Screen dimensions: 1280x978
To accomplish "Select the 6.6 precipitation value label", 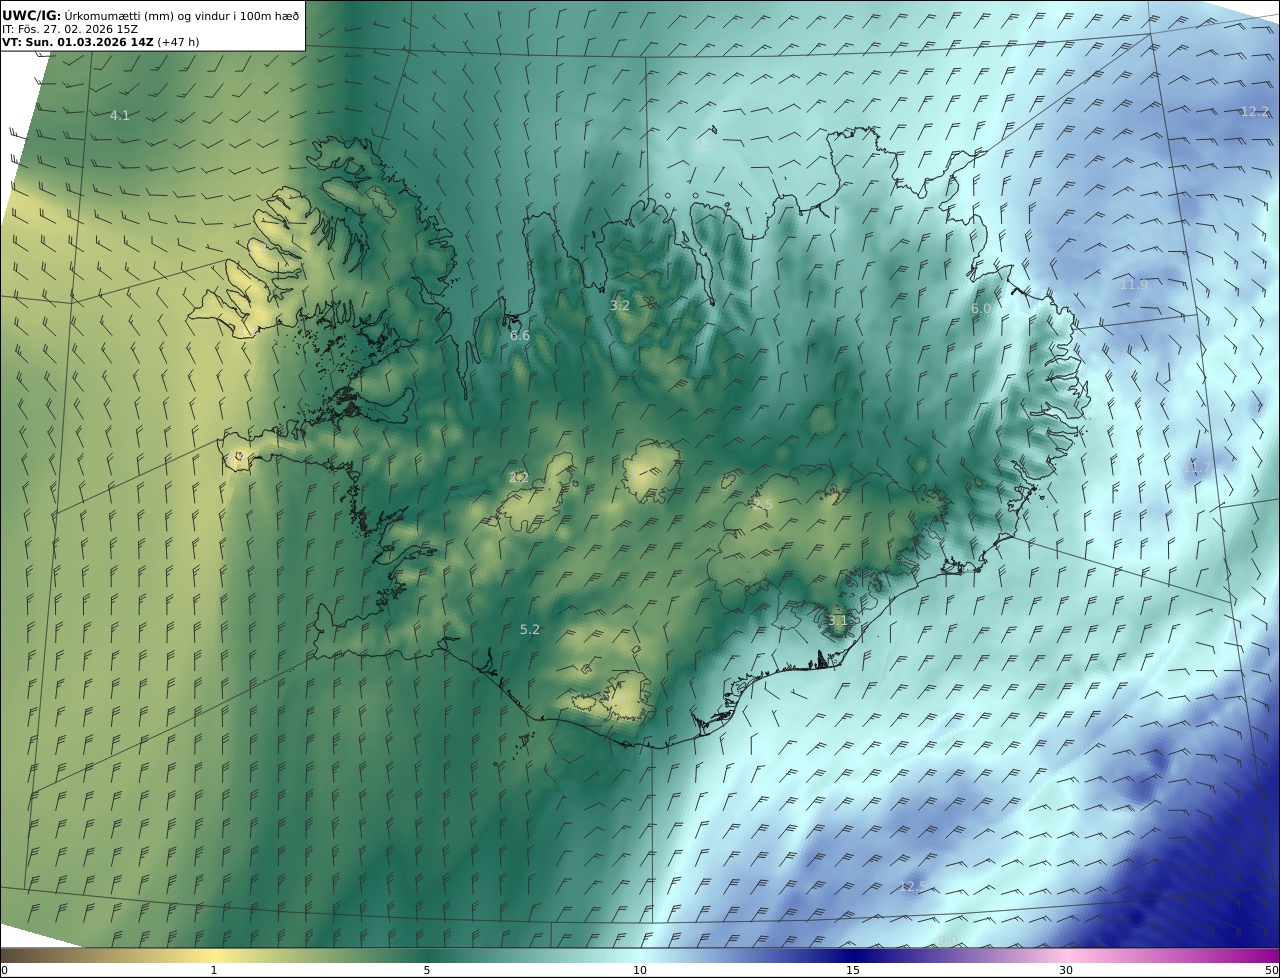I will (x=520, y=335).
